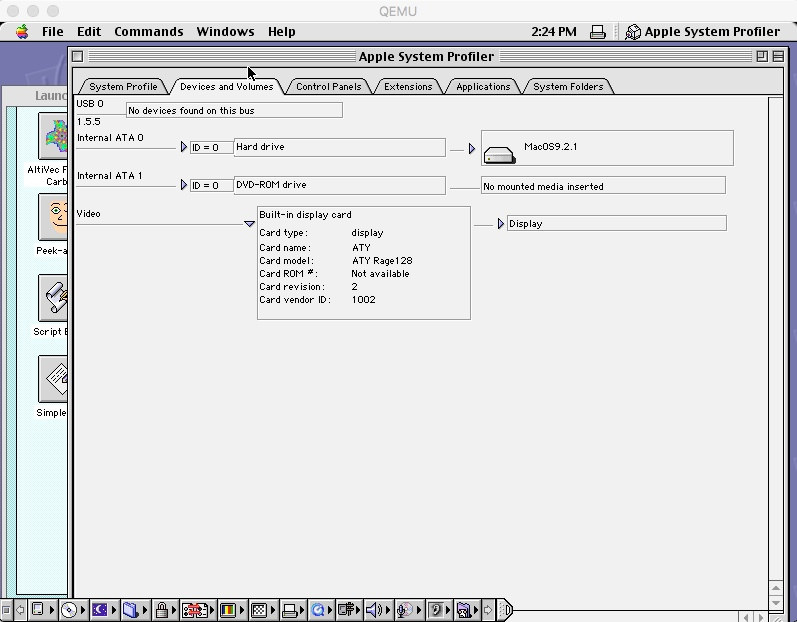Open the AppleTalk computer Control Strip module

pyautogui.click(x=42, y=610)
